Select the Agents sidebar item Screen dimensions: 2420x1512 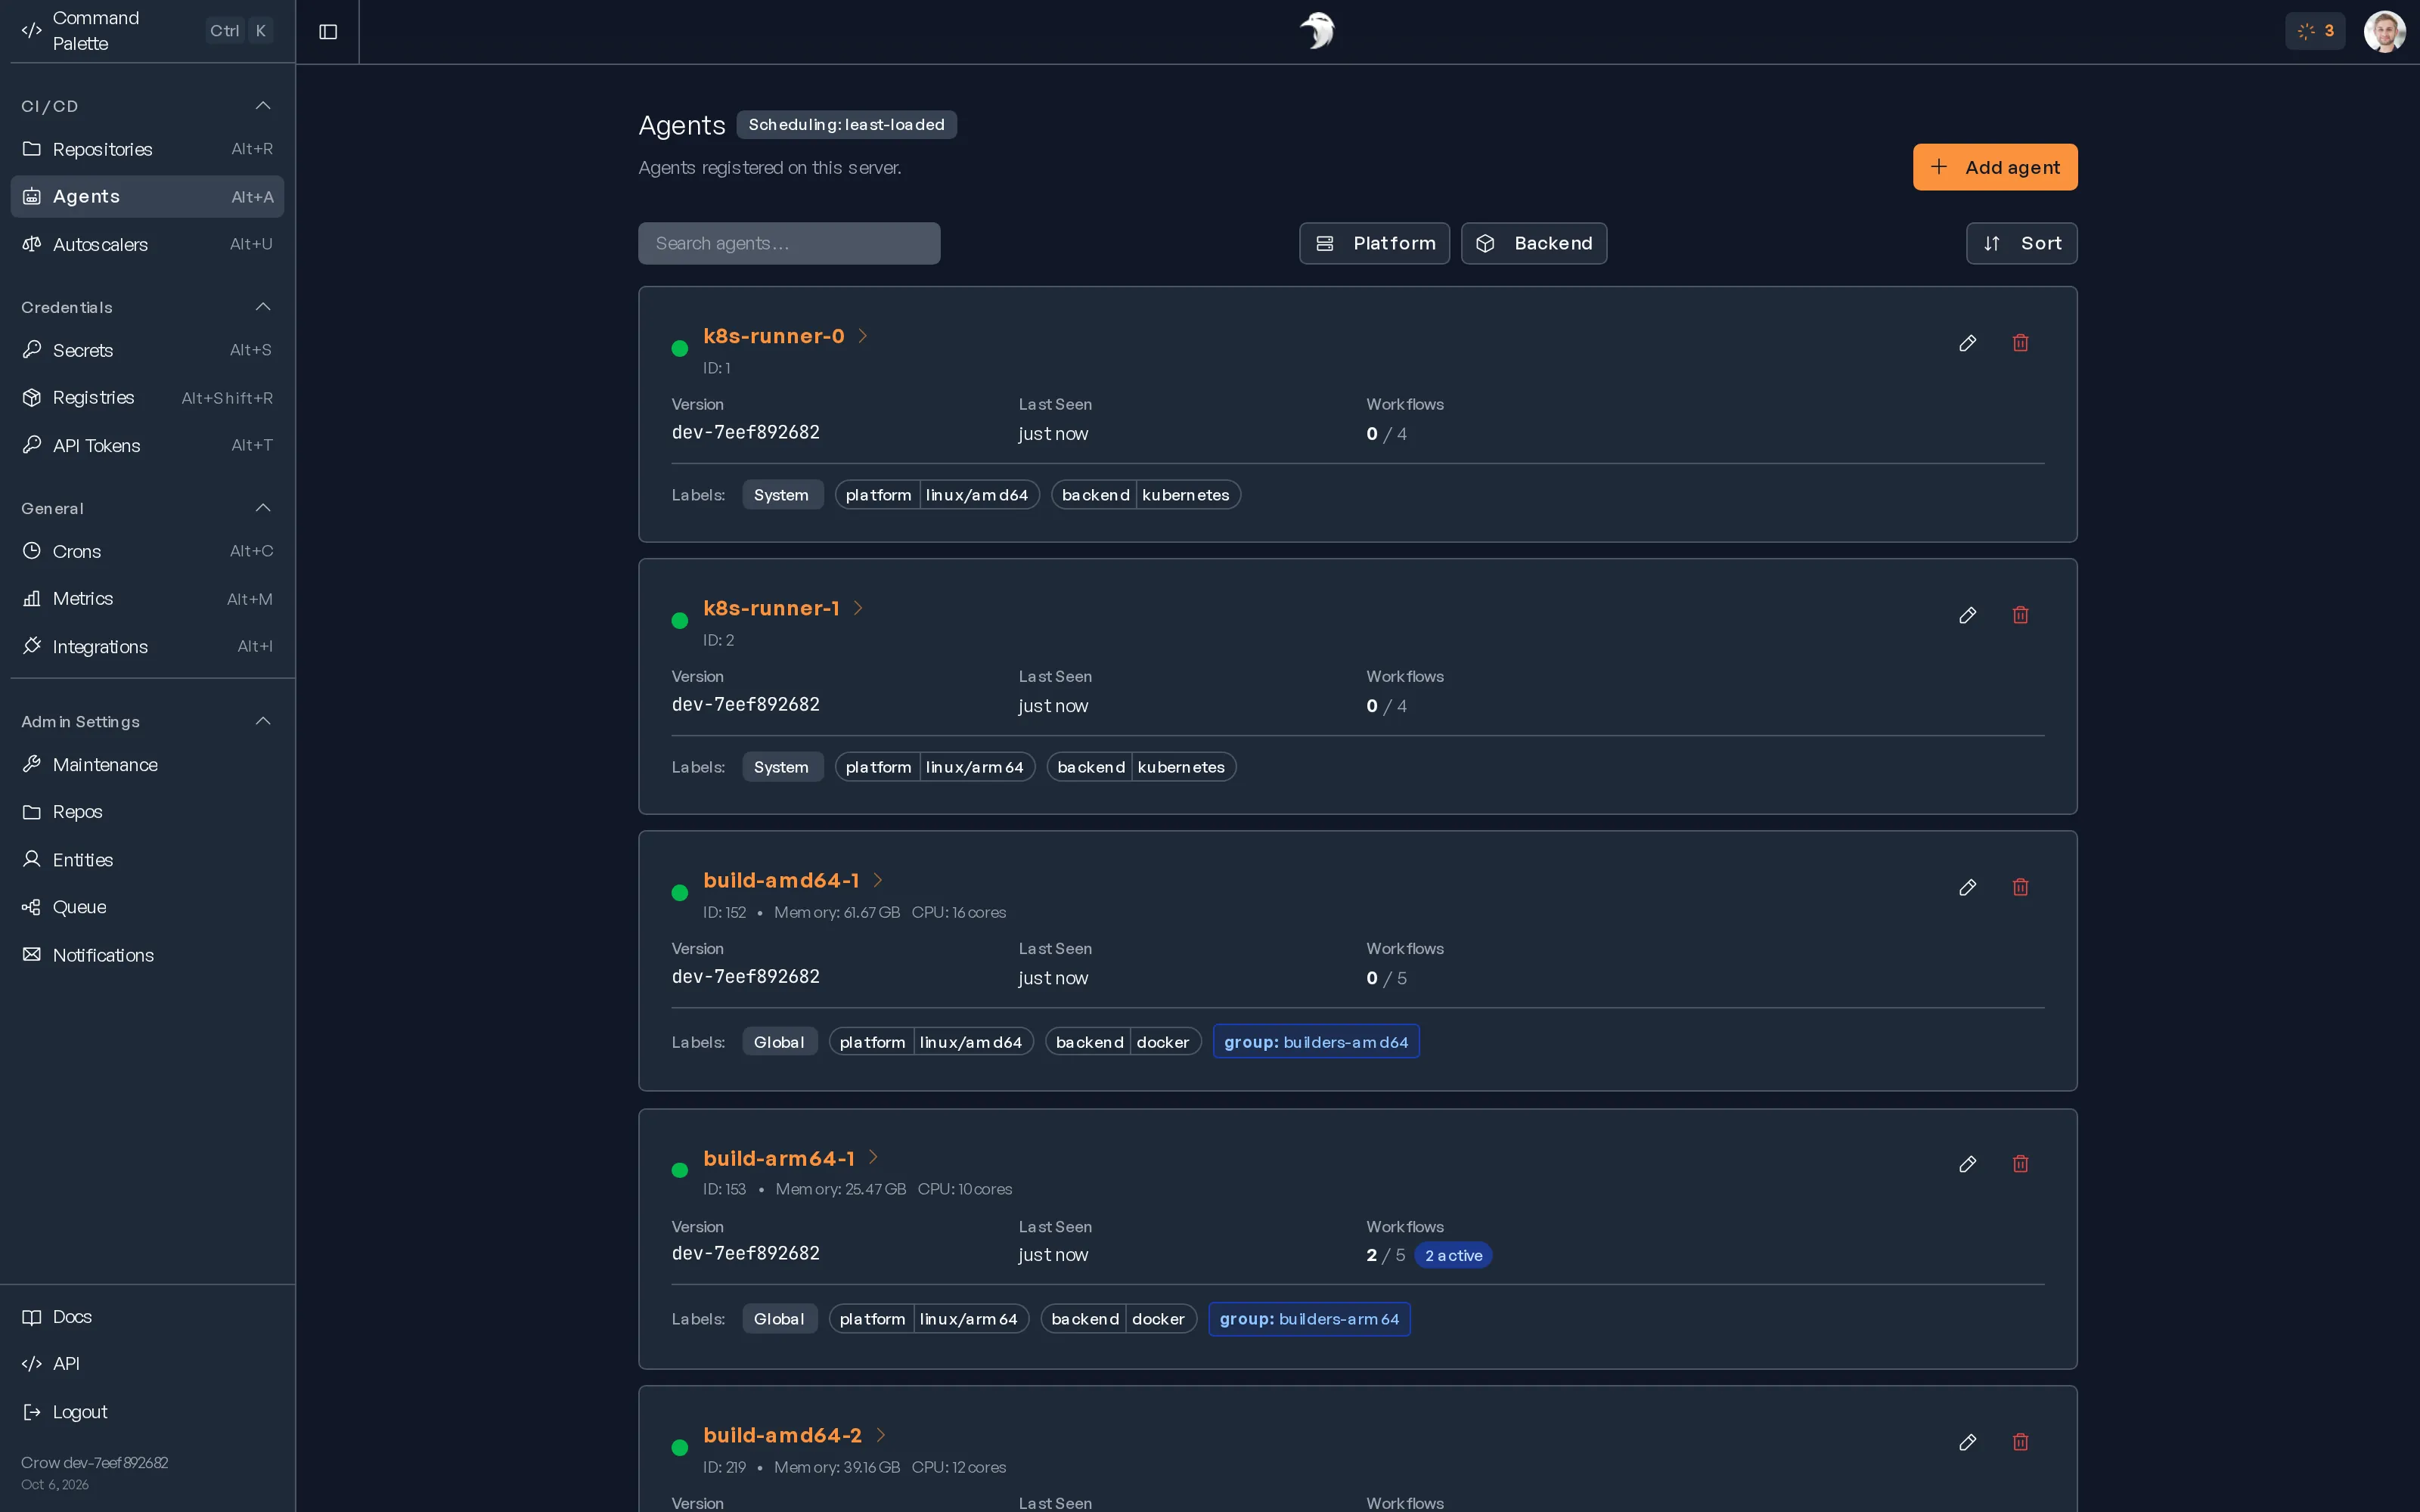[147, 197]
